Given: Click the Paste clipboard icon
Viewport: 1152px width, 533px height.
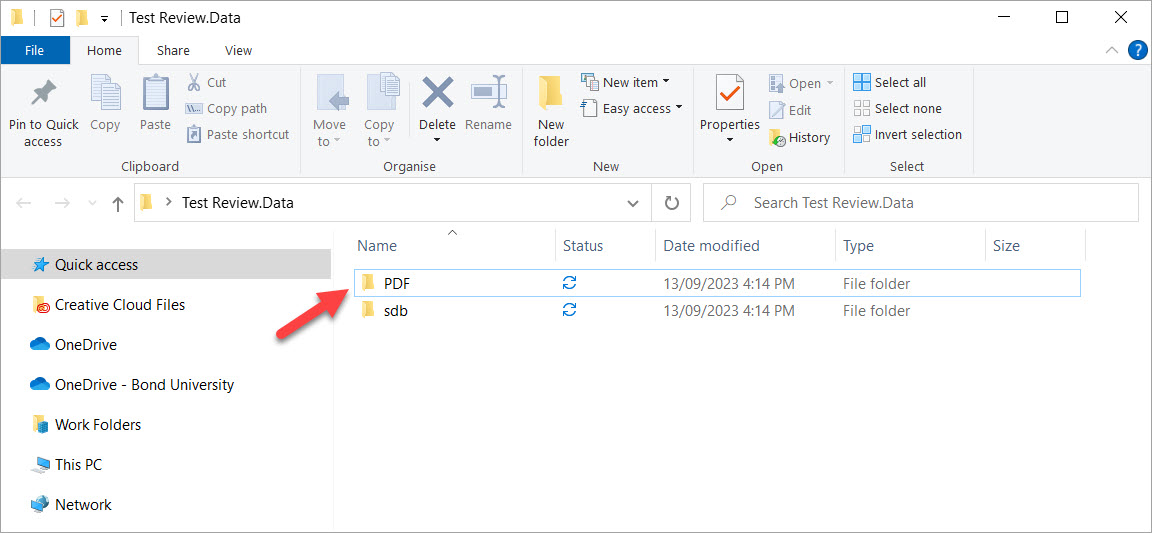Looking at the screenshot, I should coord(155,94).
